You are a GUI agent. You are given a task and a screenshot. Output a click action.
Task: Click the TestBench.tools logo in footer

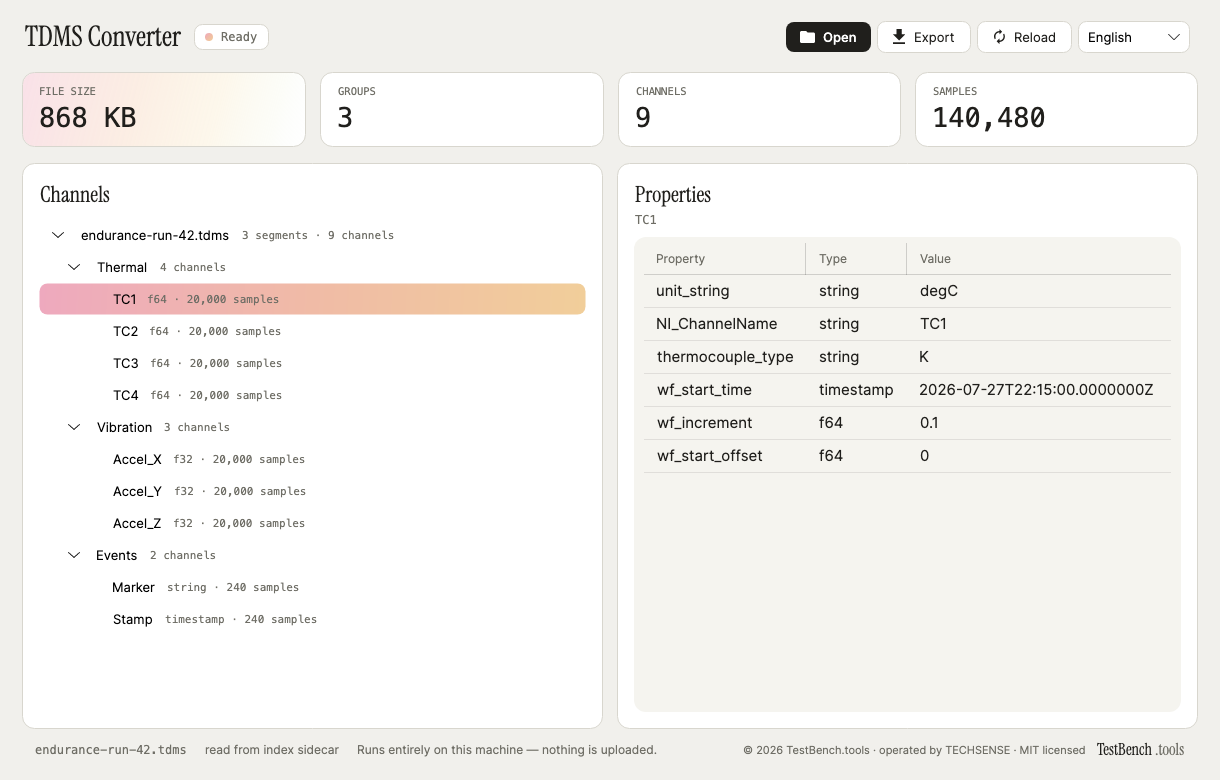[1140, 749]
